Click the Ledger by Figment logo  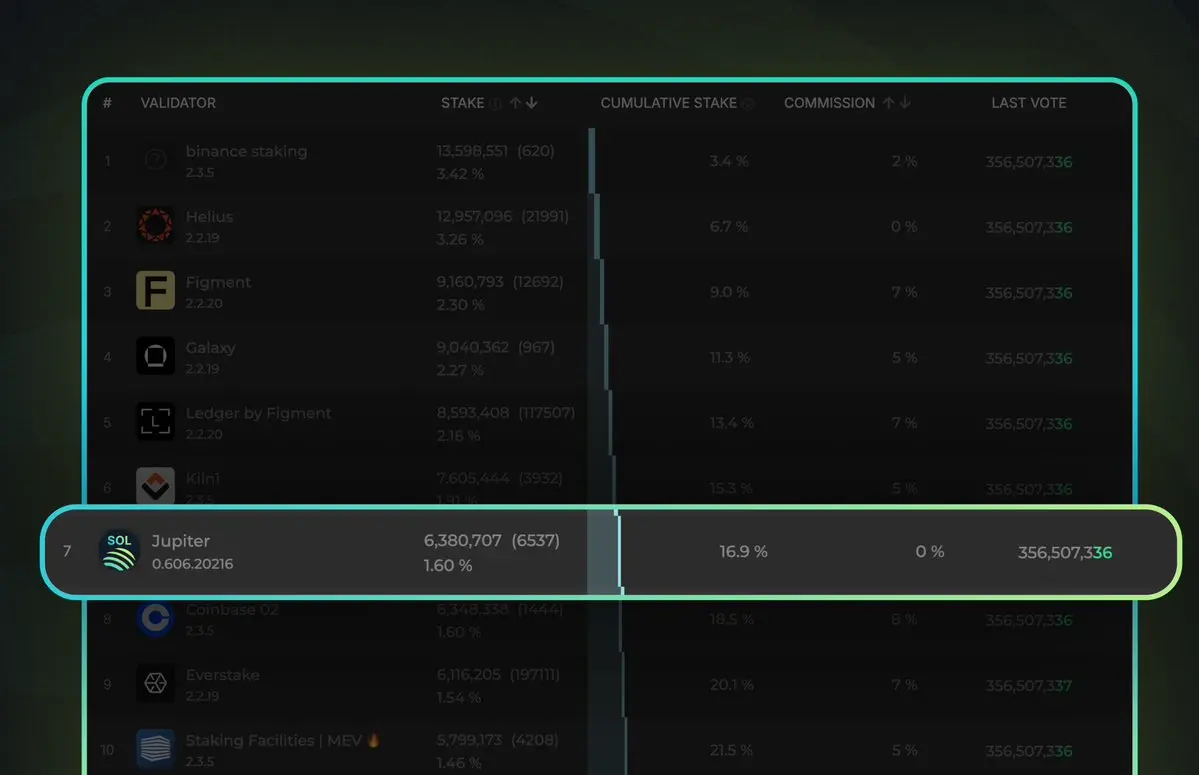pos(155,422)
